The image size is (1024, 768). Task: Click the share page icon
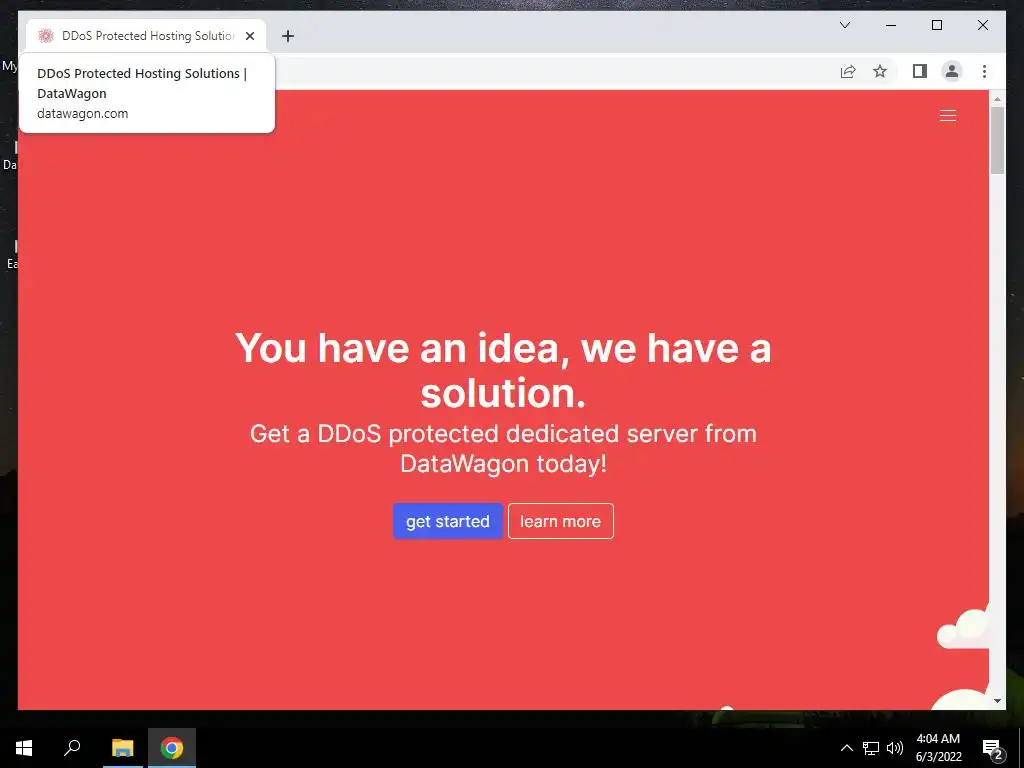848,71
